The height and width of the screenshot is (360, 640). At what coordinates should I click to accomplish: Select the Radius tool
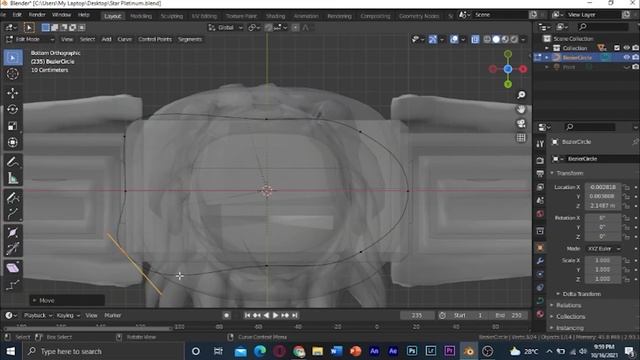tap(13, 232)
